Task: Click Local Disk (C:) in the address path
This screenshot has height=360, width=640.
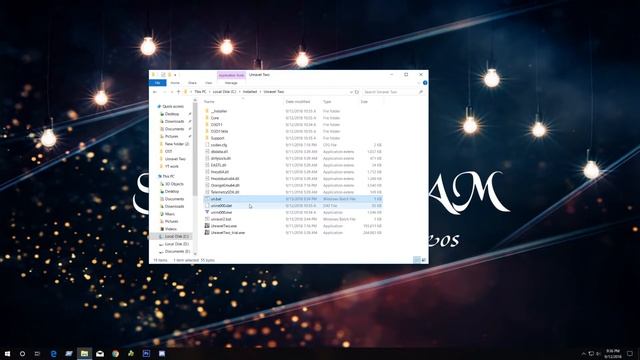Action: (224, 92)
